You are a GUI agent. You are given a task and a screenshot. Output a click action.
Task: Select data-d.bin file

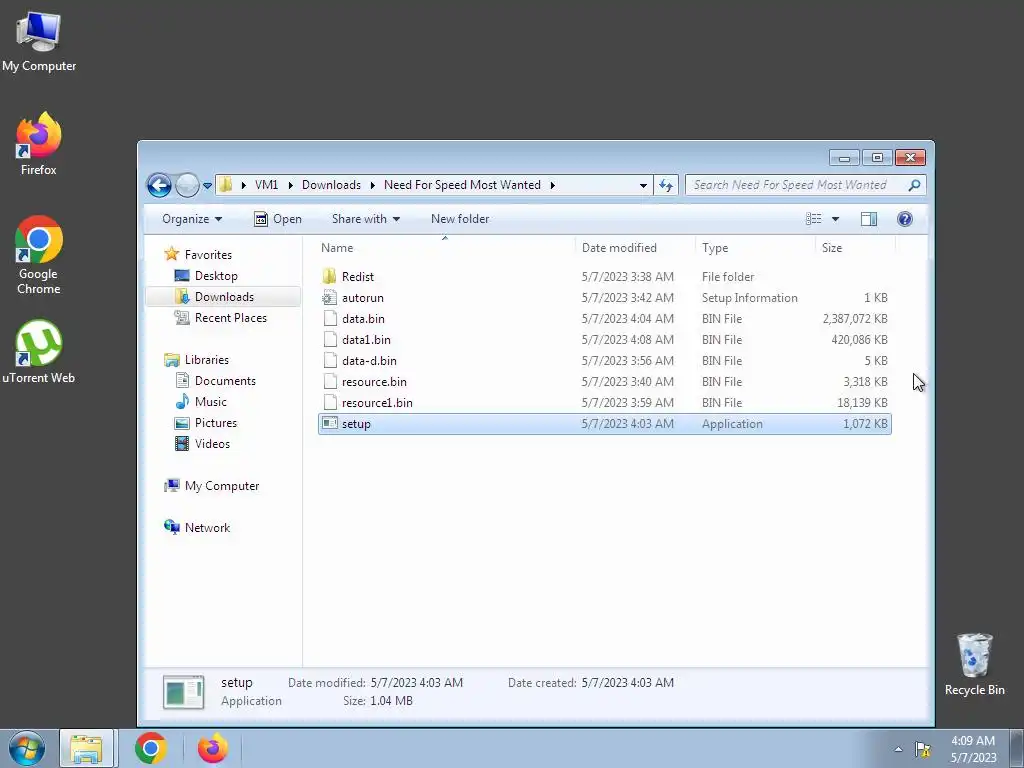(605, 360)
